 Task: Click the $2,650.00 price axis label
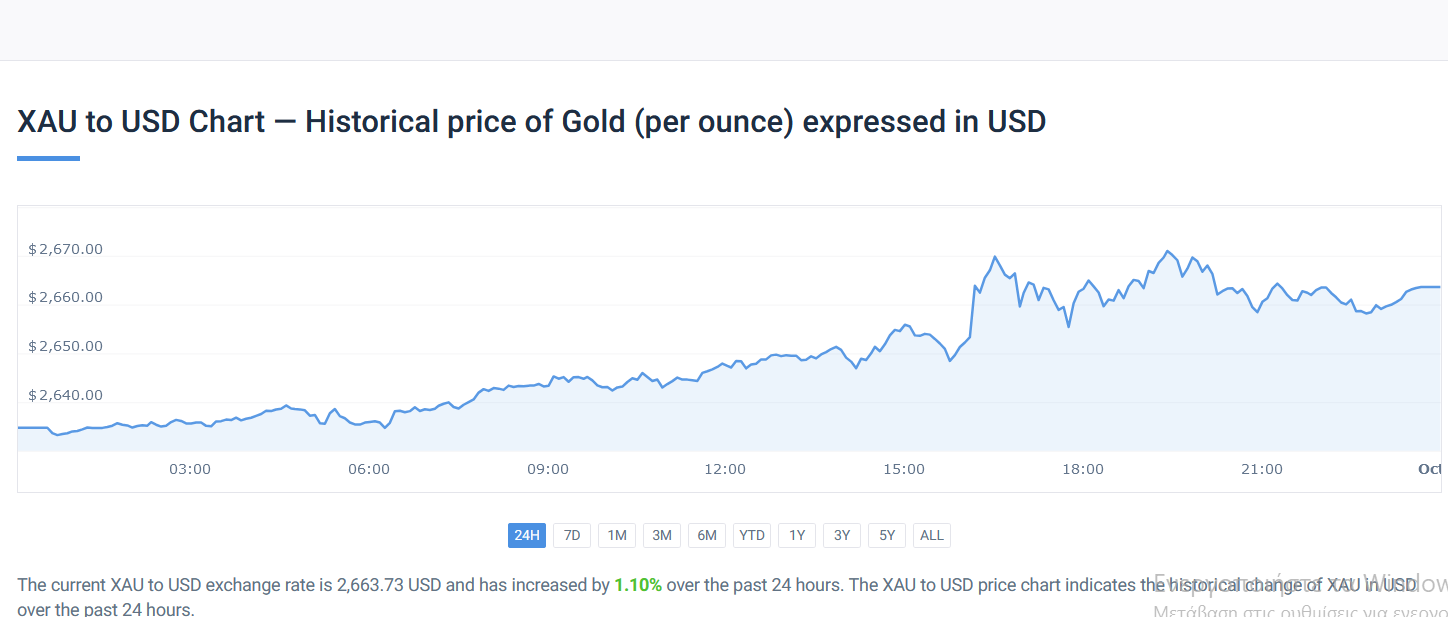(x=65, y=346)
